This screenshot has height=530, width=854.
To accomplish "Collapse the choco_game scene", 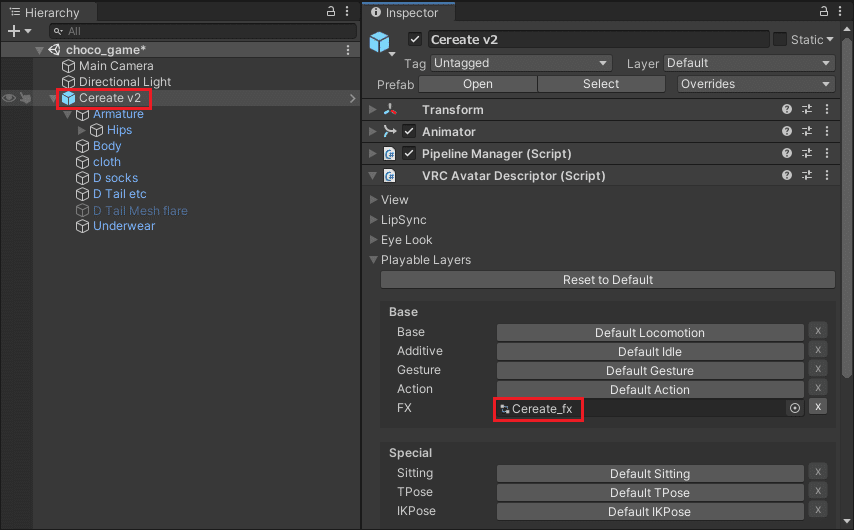I will [40, 50].
